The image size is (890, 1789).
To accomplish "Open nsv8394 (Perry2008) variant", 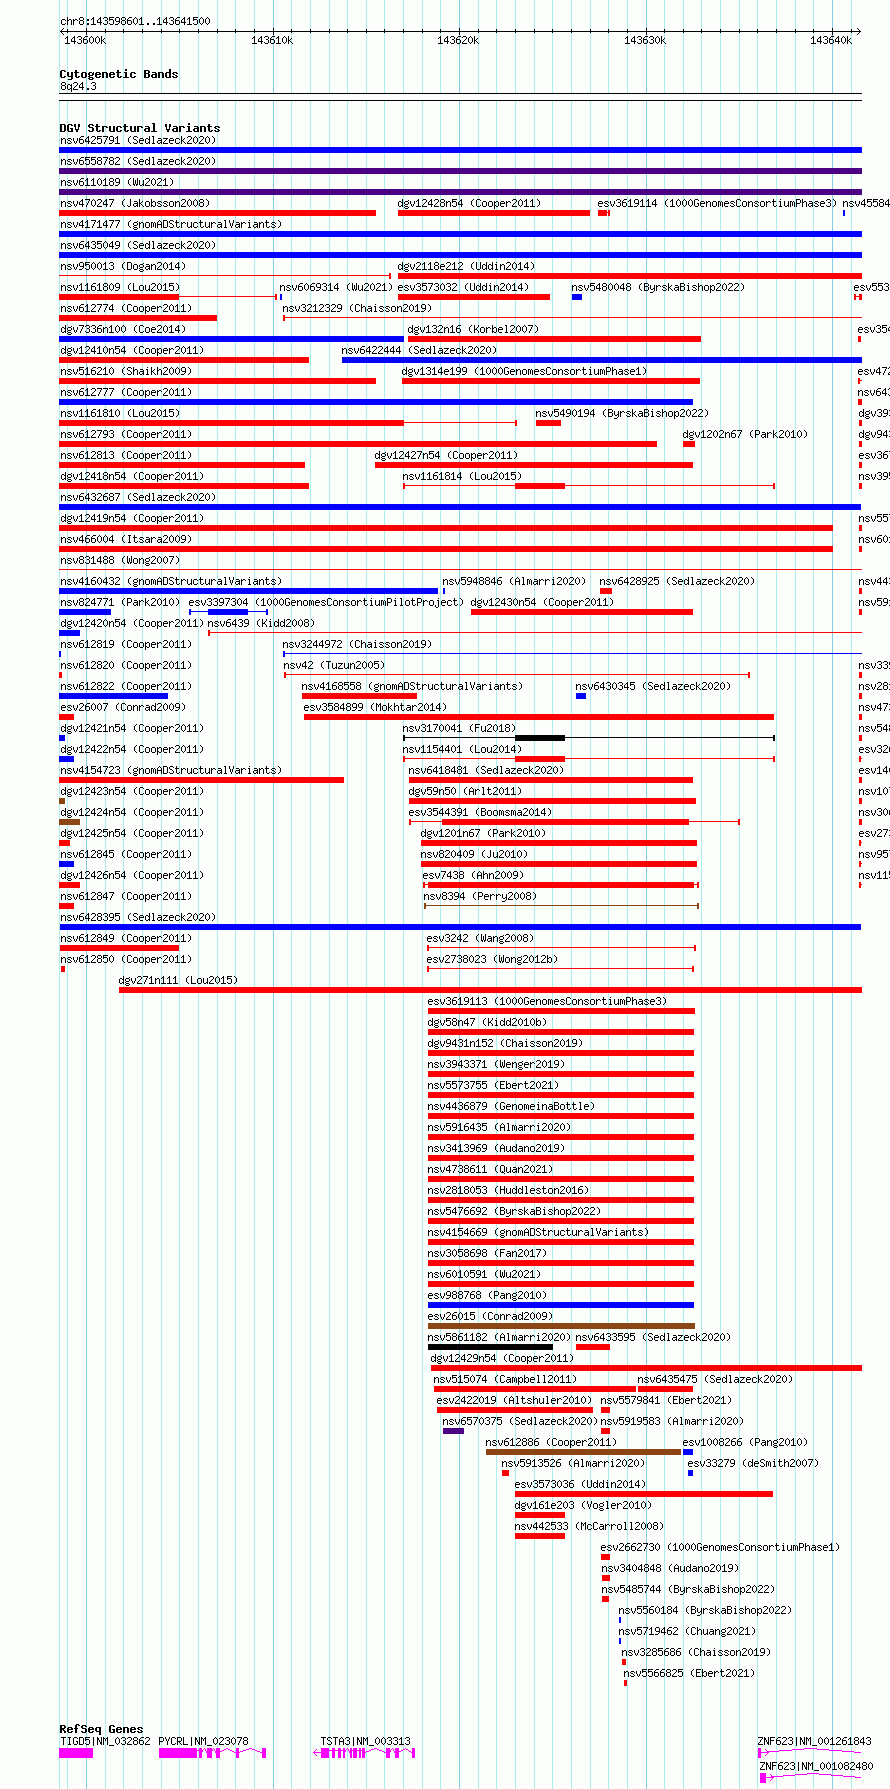I will 481,896.
